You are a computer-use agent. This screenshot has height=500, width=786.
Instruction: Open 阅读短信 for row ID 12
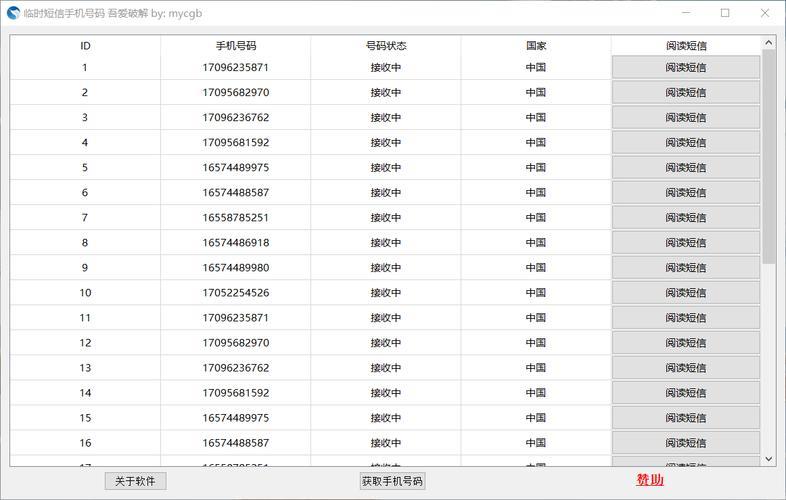coord(686,343)
